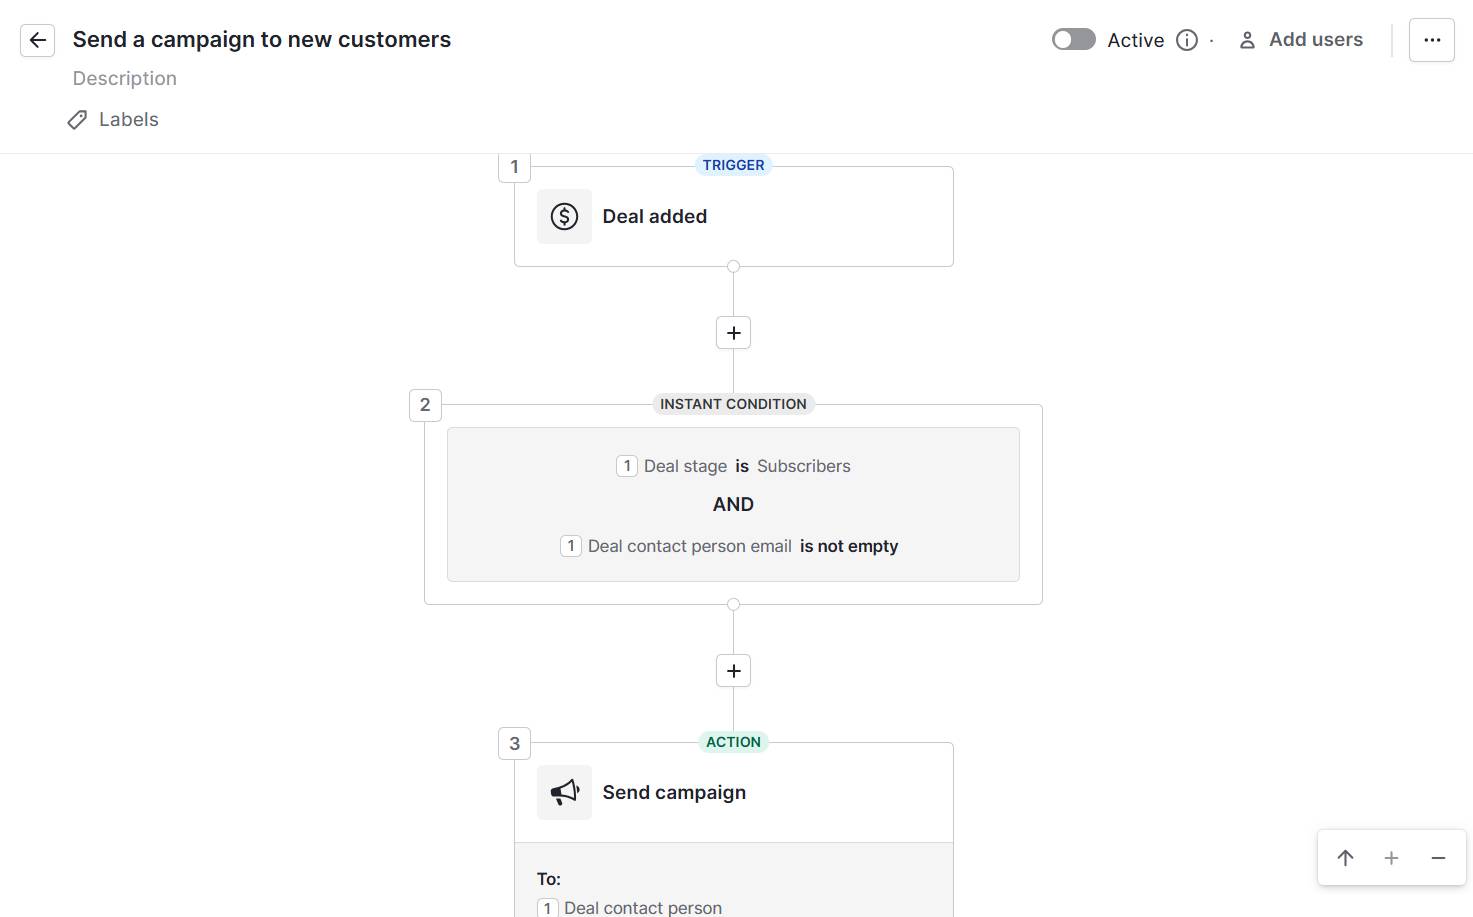Image resolution: width=1473 pixels, height=917 pixels.
Task: Click the info icon next to Active
Action: [1187, 40]
